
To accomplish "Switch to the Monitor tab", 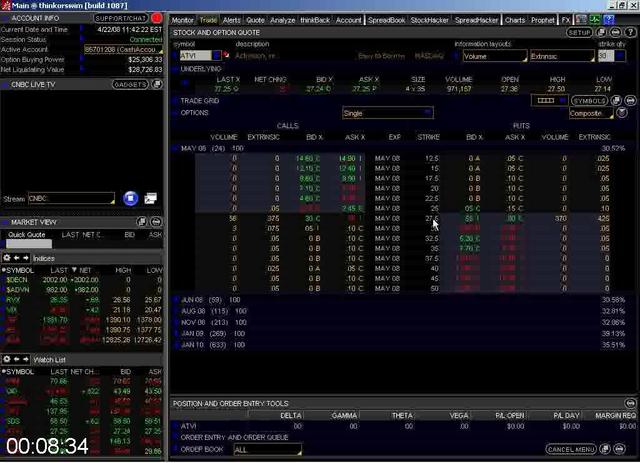I will 182,20.
